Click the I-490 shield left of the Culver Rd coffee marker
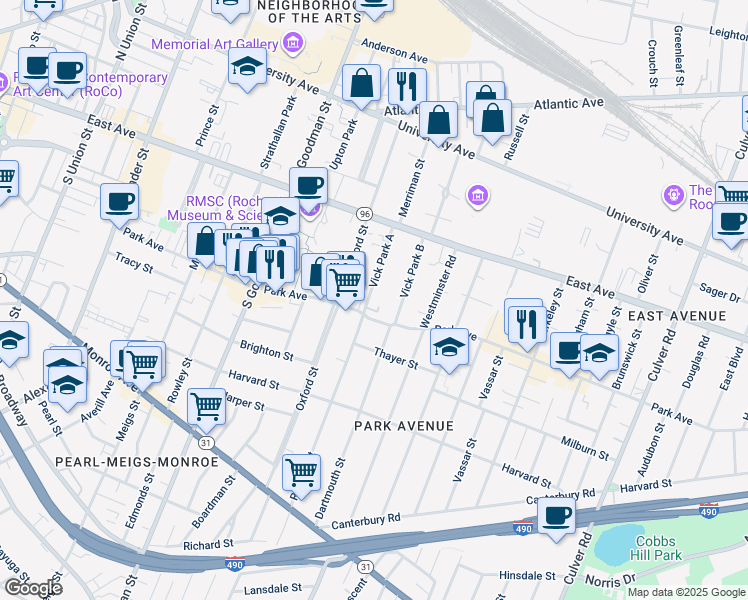Screen dimensions: 748x600 click(x=523, y=528)
